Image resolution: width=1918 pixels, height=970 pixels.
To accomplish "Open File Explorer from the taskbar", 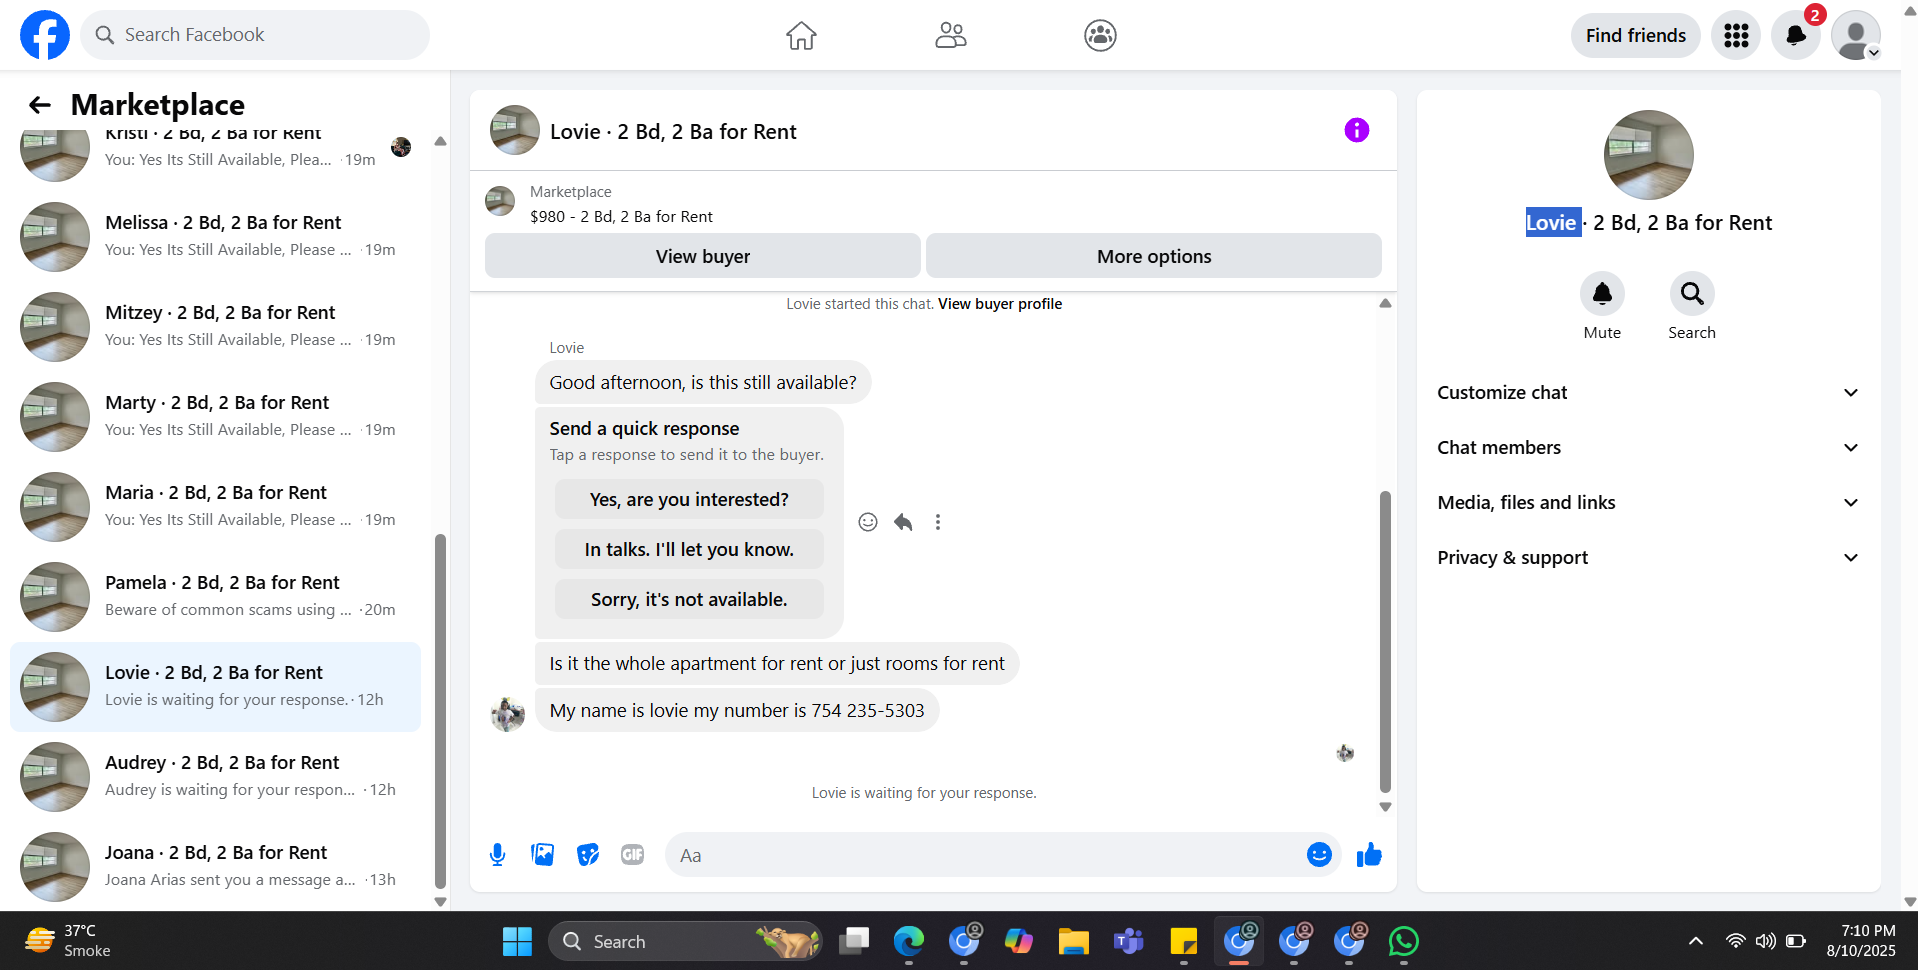I will [x=1074, y=941].
